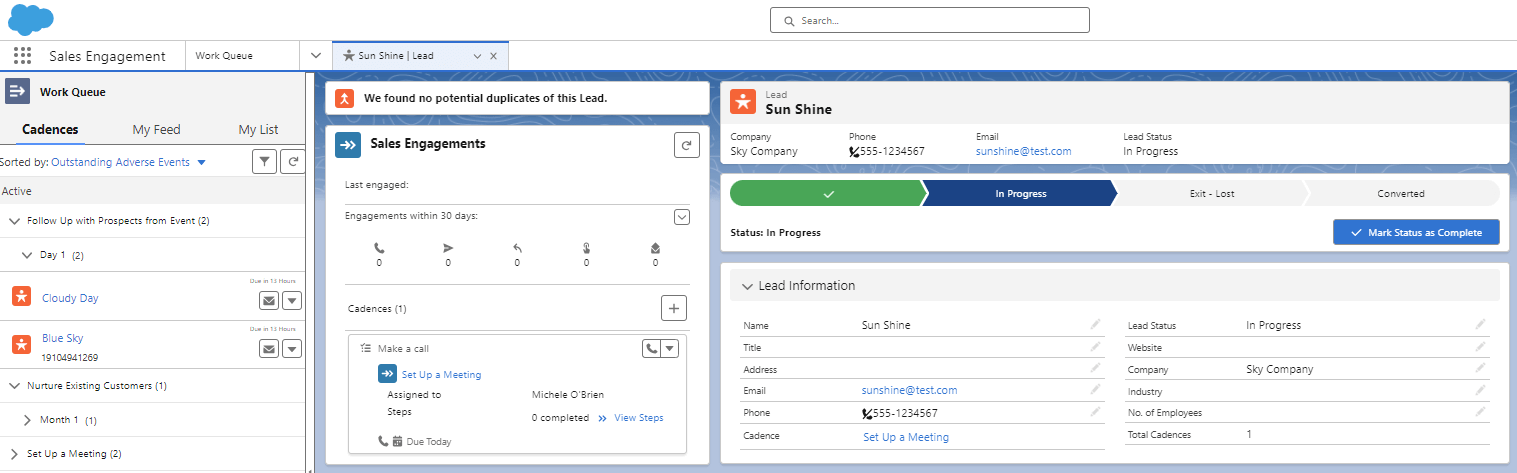Click the Cloudy Day lead icon

(x=22, y=296)
